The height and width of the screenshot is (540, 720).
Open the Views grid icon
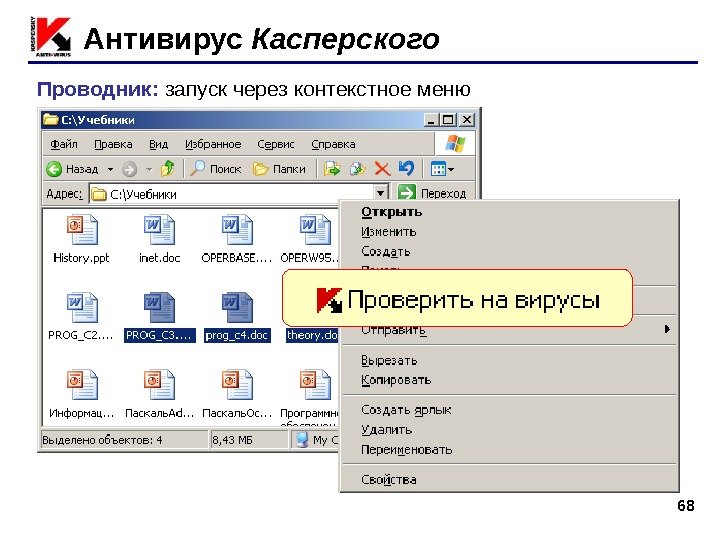pos(438,169)
